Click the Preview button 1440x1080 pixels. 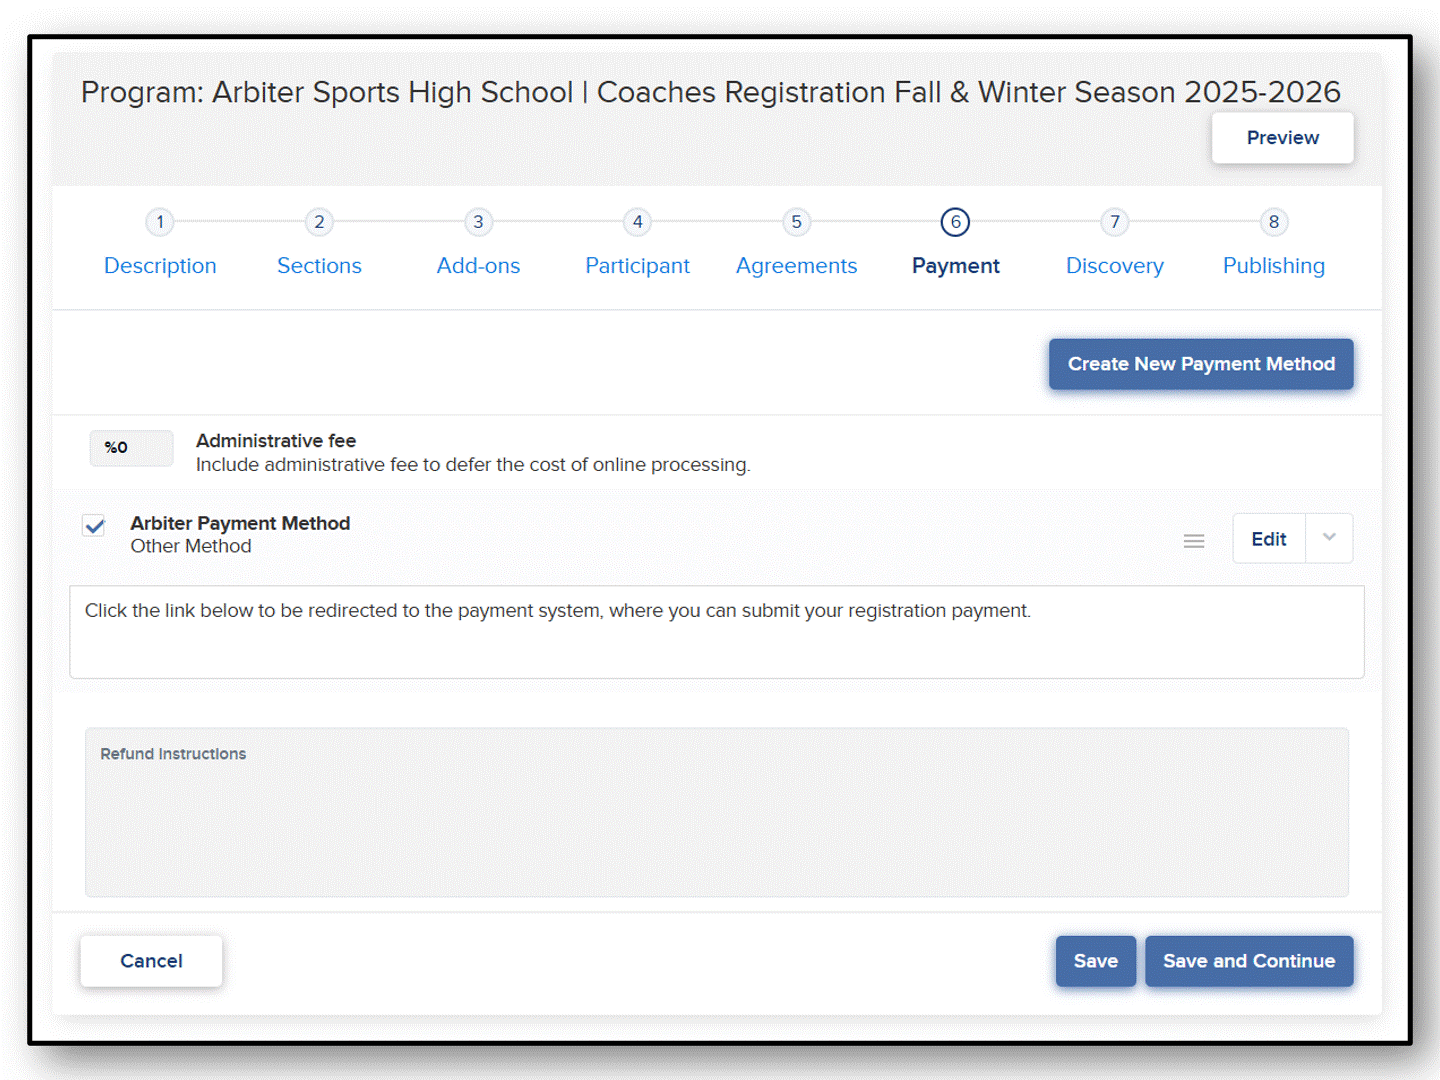[x=1283, y=138]
